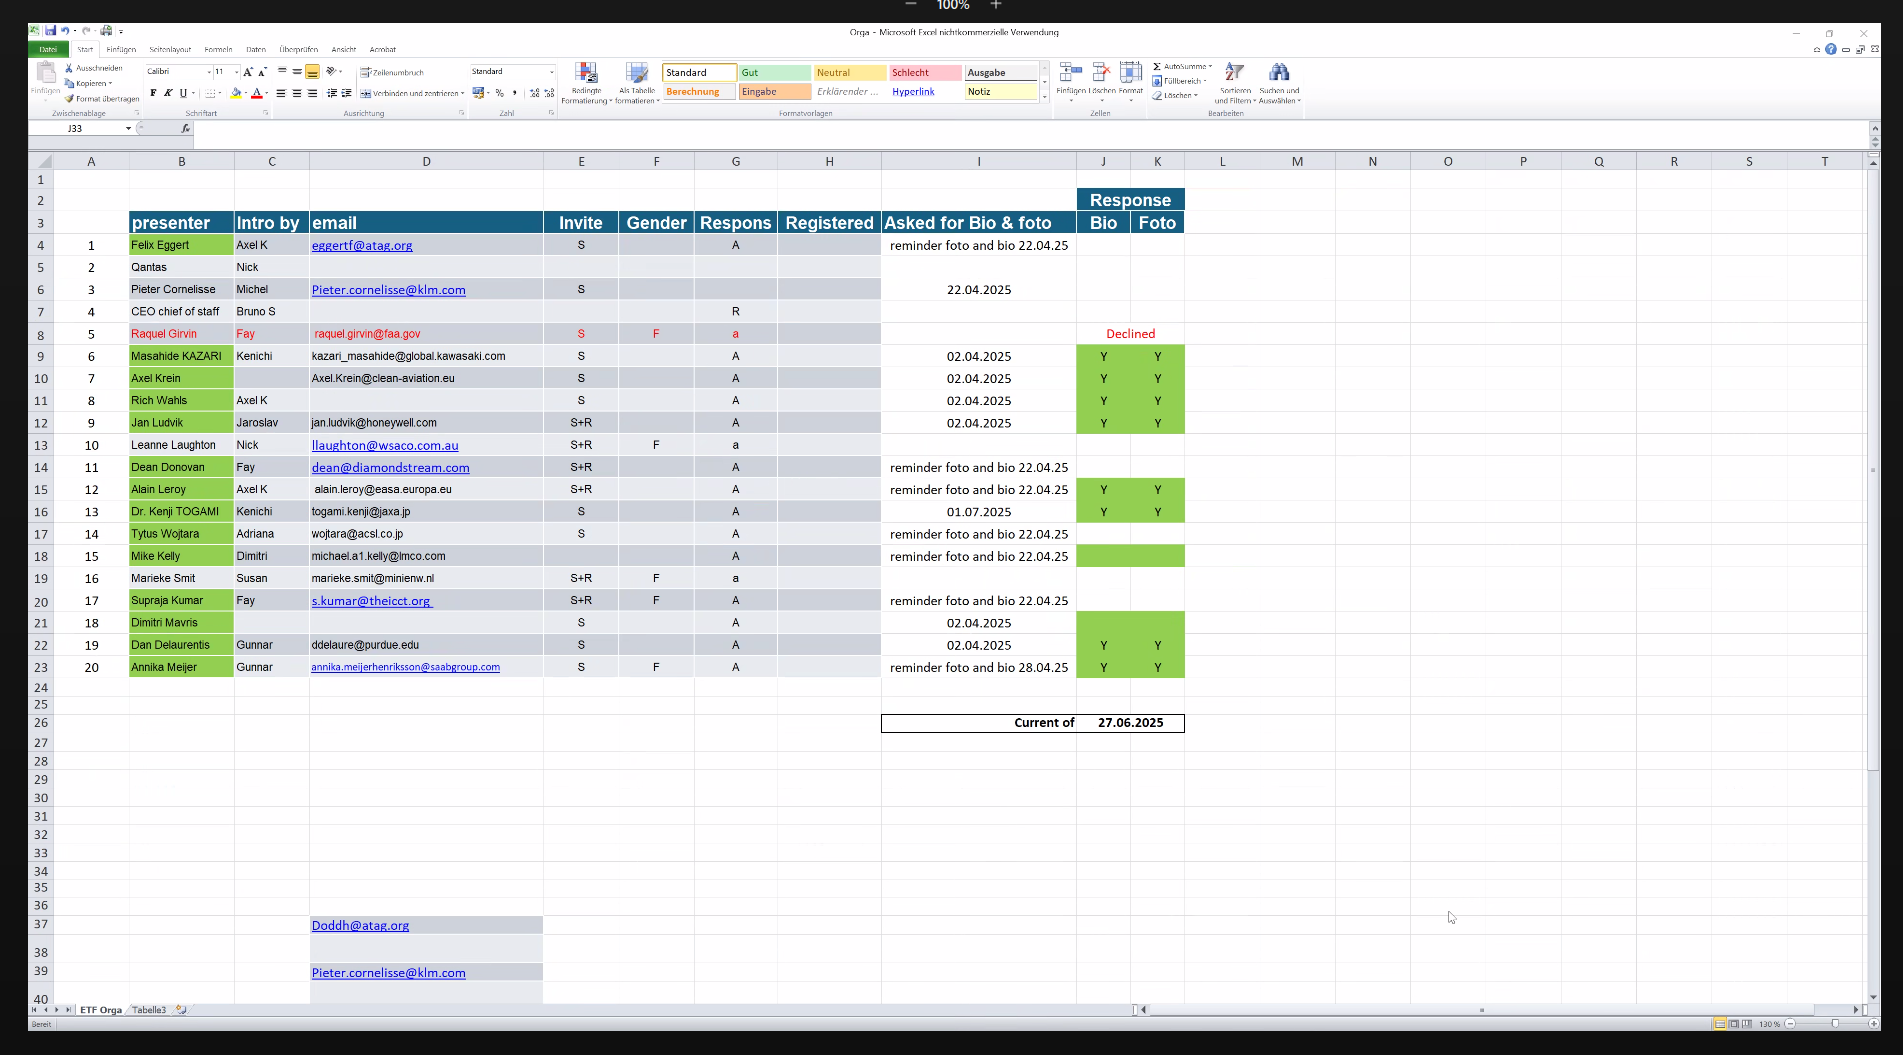The image size is (1903, 1055).
Task: Click the Sortieren und Filtern icon
Action: click(x=1235, y=74)
